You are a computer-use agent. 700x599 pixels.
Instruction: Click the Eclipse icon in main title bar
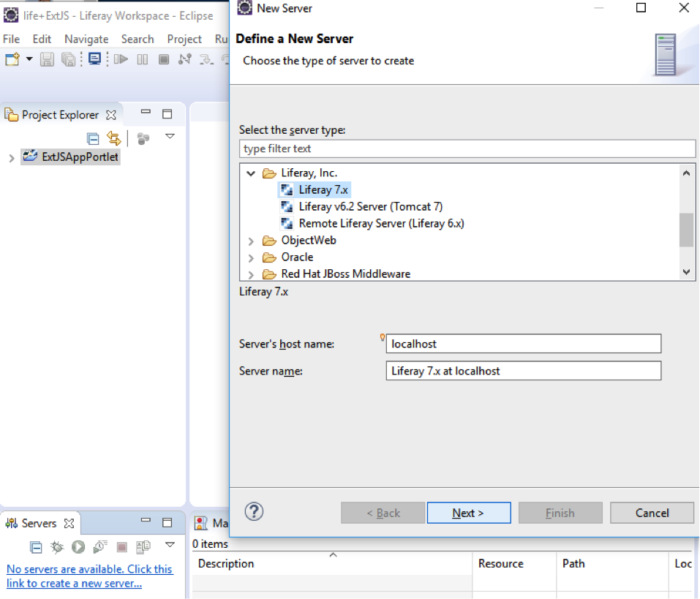11,16
